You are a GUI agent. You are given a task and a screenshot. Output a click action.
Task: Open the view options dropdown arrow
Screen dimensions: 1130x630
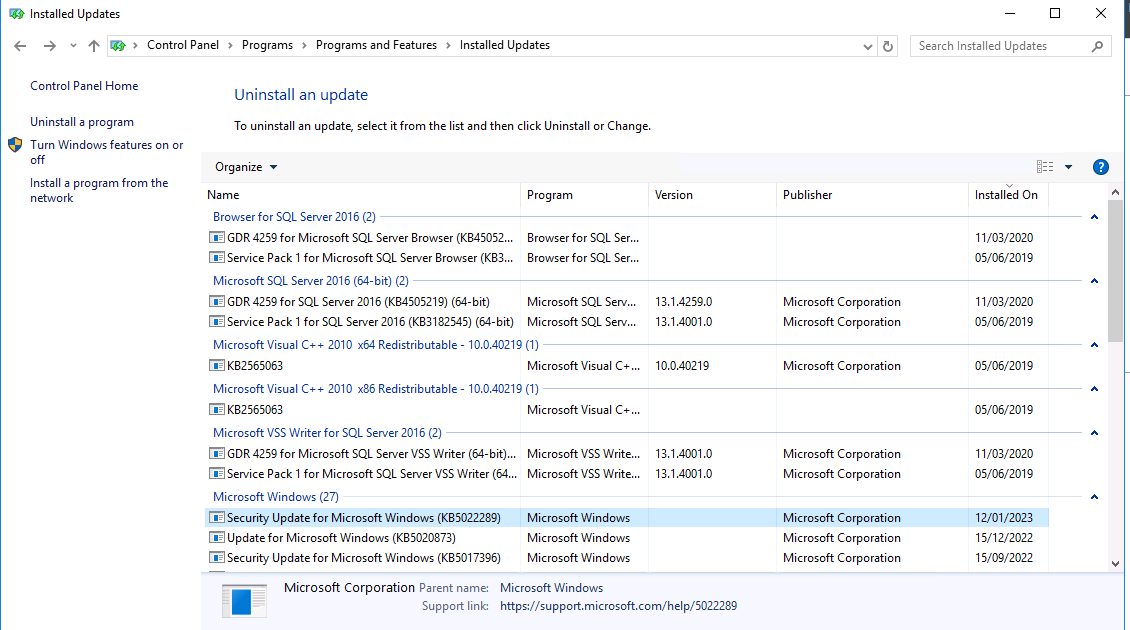(1068, 167)
